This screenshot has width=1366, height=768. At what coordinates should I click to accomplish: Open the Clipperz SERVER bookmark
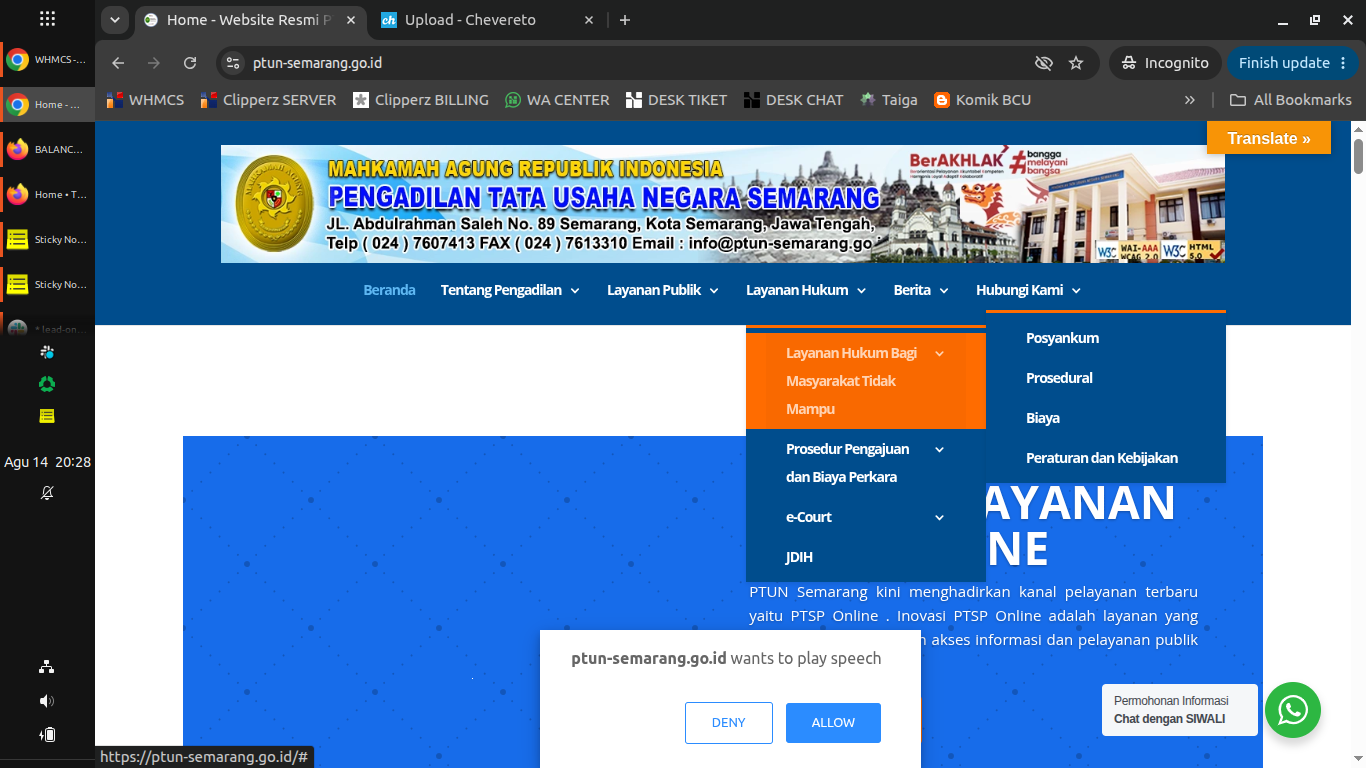pyautogui.click(x=269, y=100)
